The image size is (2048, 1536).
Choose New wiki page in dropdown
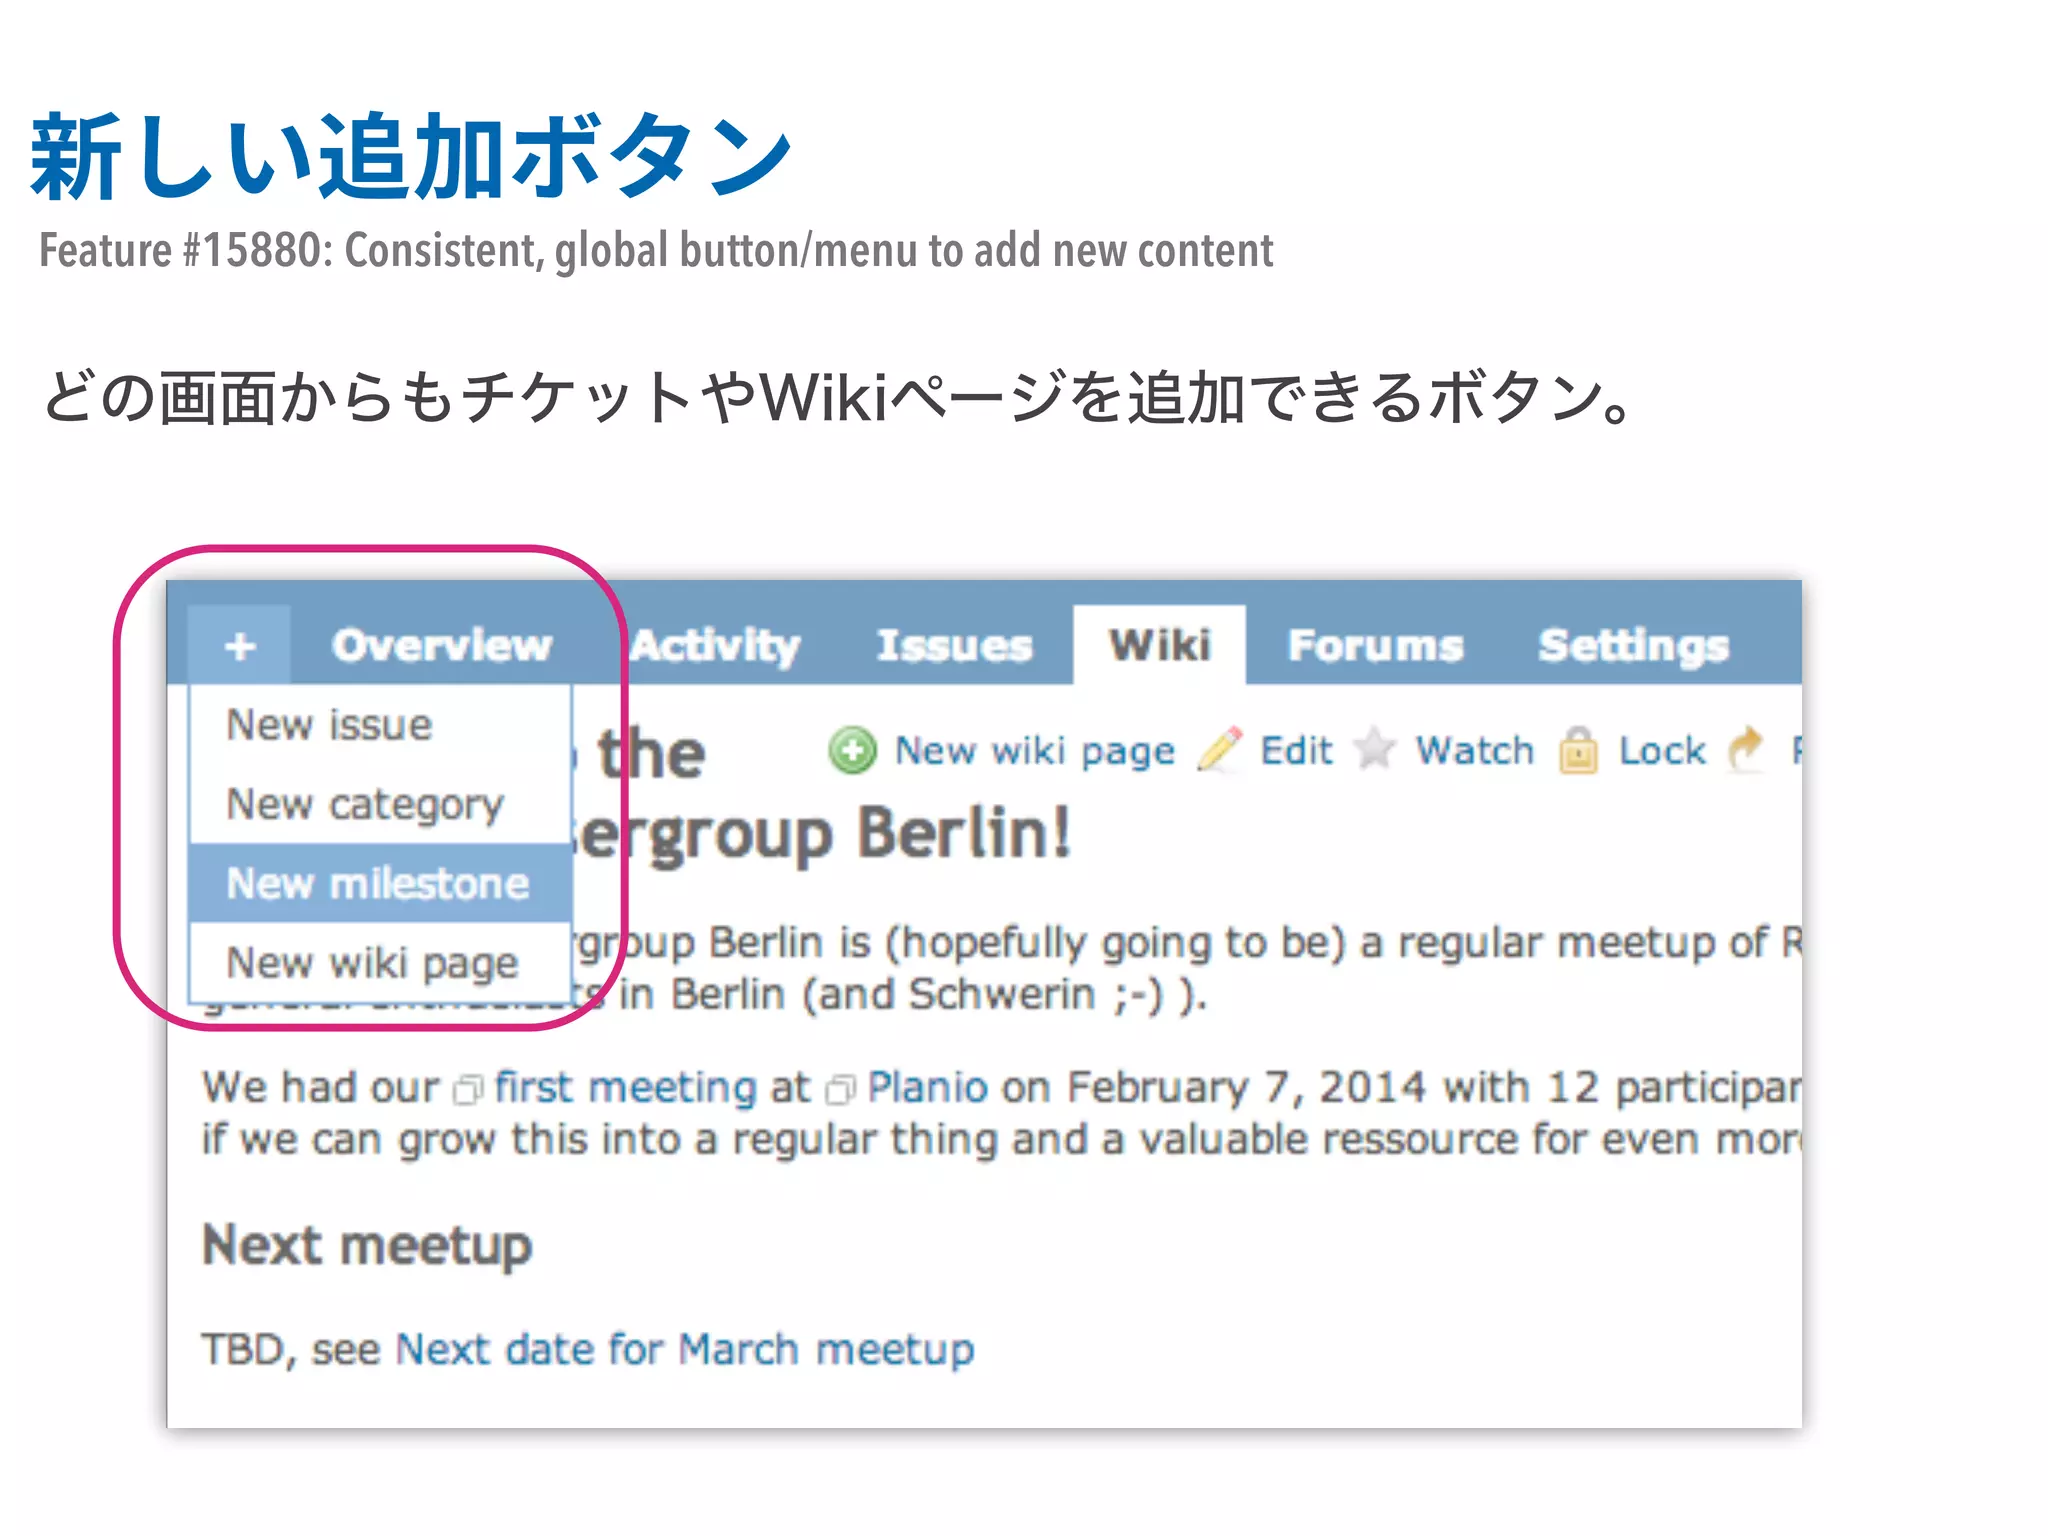380,962
